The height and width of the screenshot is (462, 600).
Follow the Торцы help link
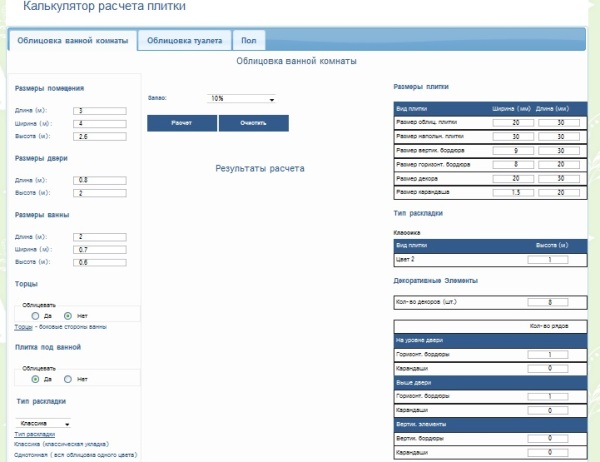point(24,327)
